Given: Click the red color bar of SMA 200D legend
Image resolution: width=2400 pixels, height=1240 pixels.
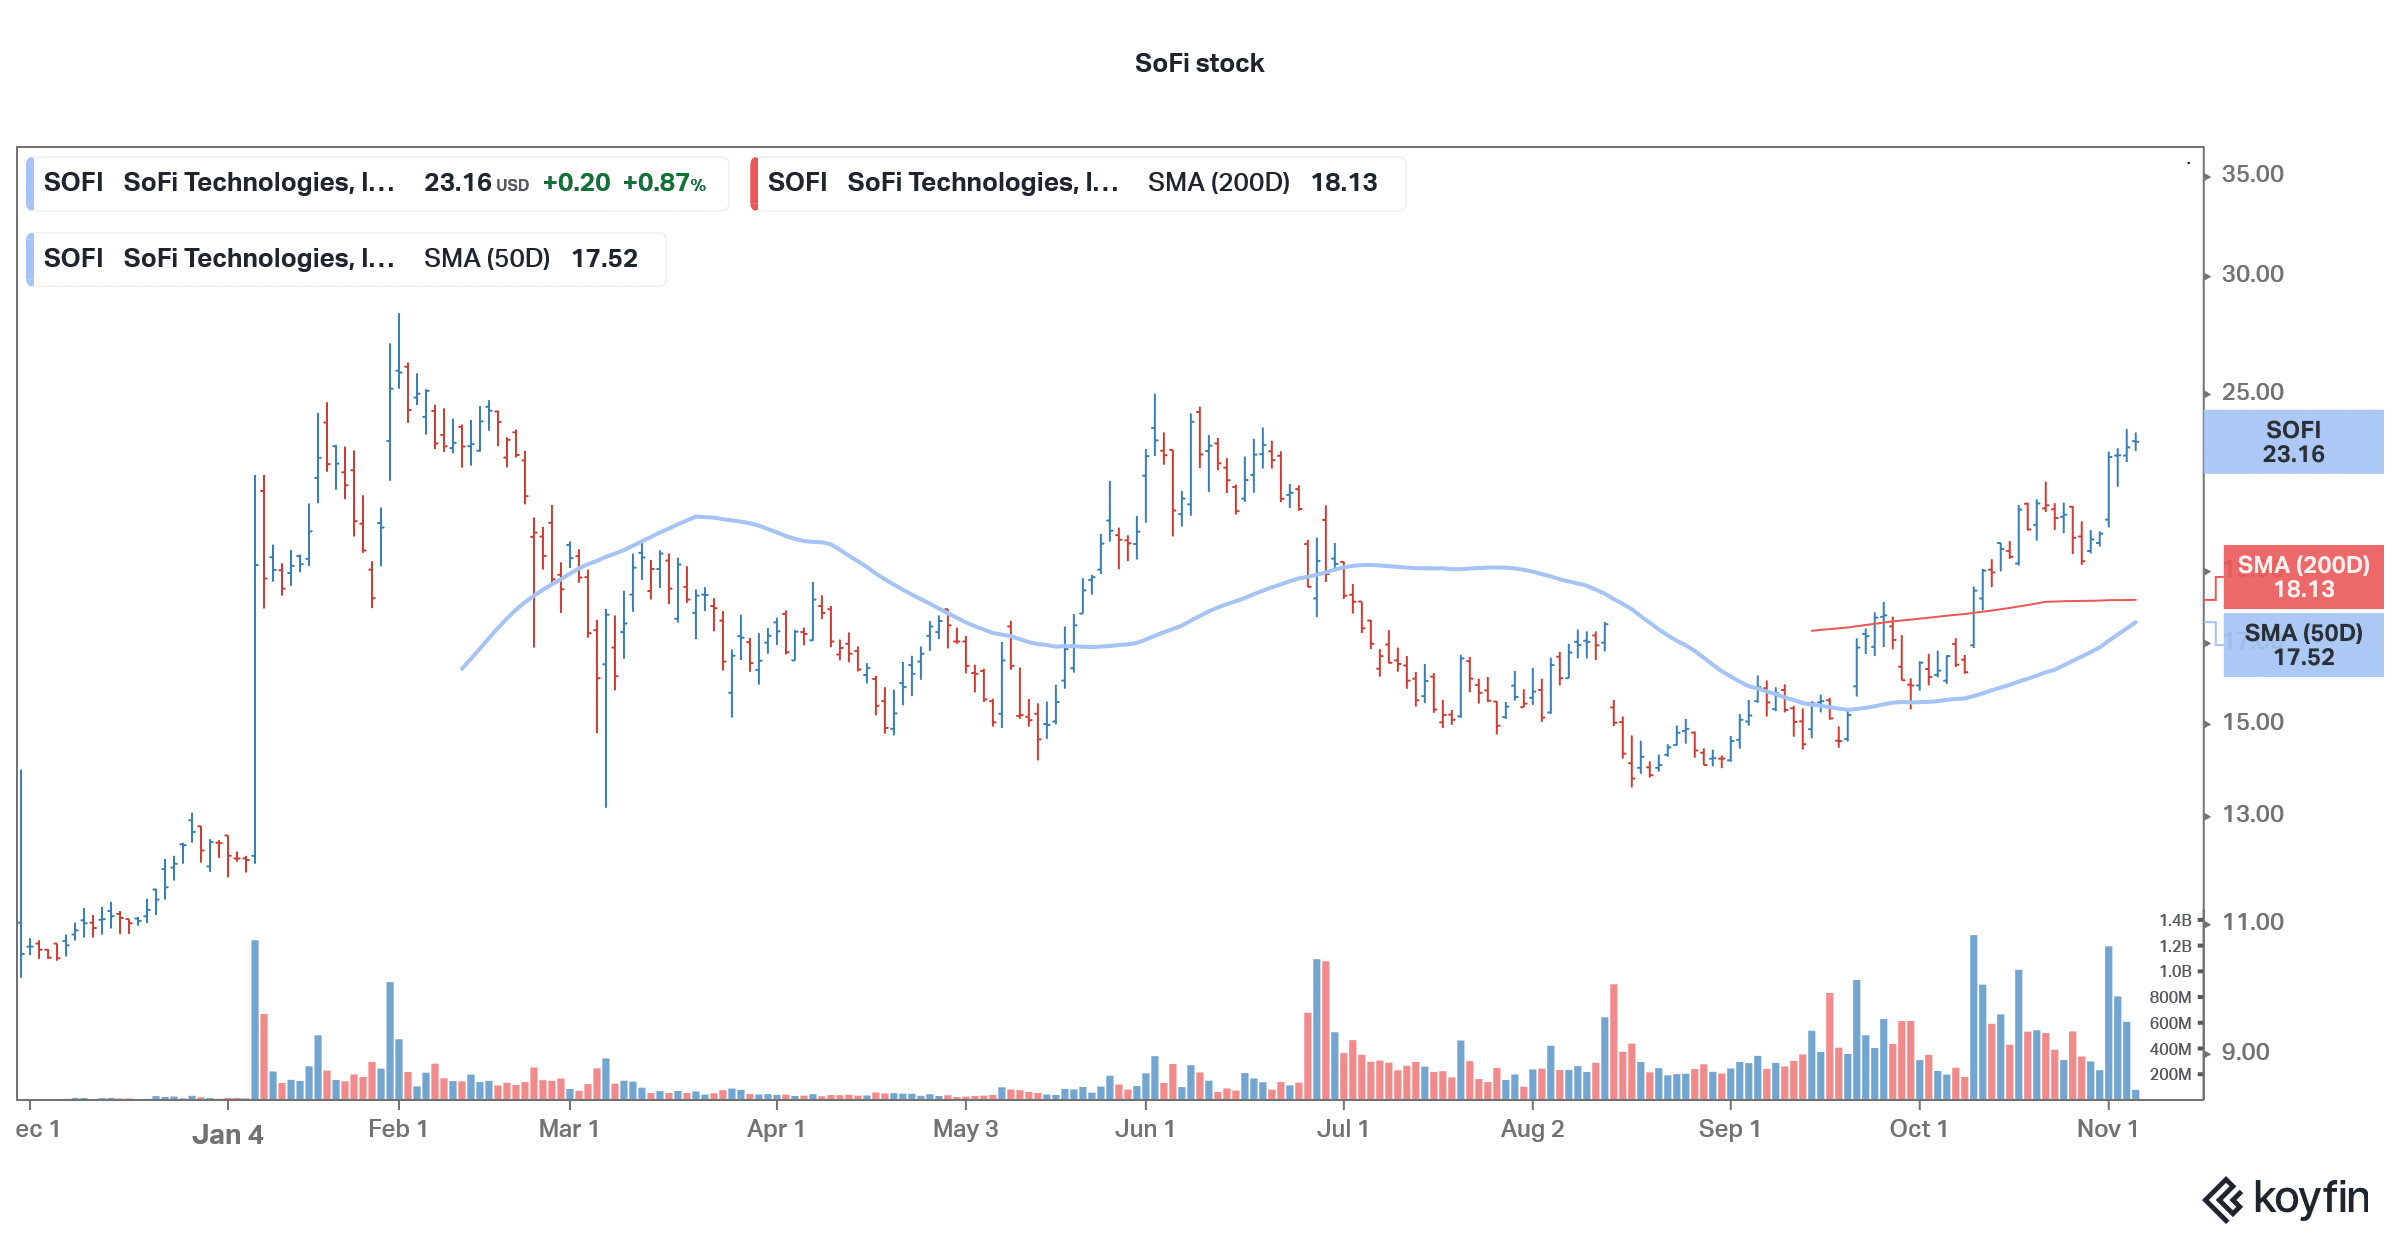Looking at the screenshot, I should pos(754,183).
